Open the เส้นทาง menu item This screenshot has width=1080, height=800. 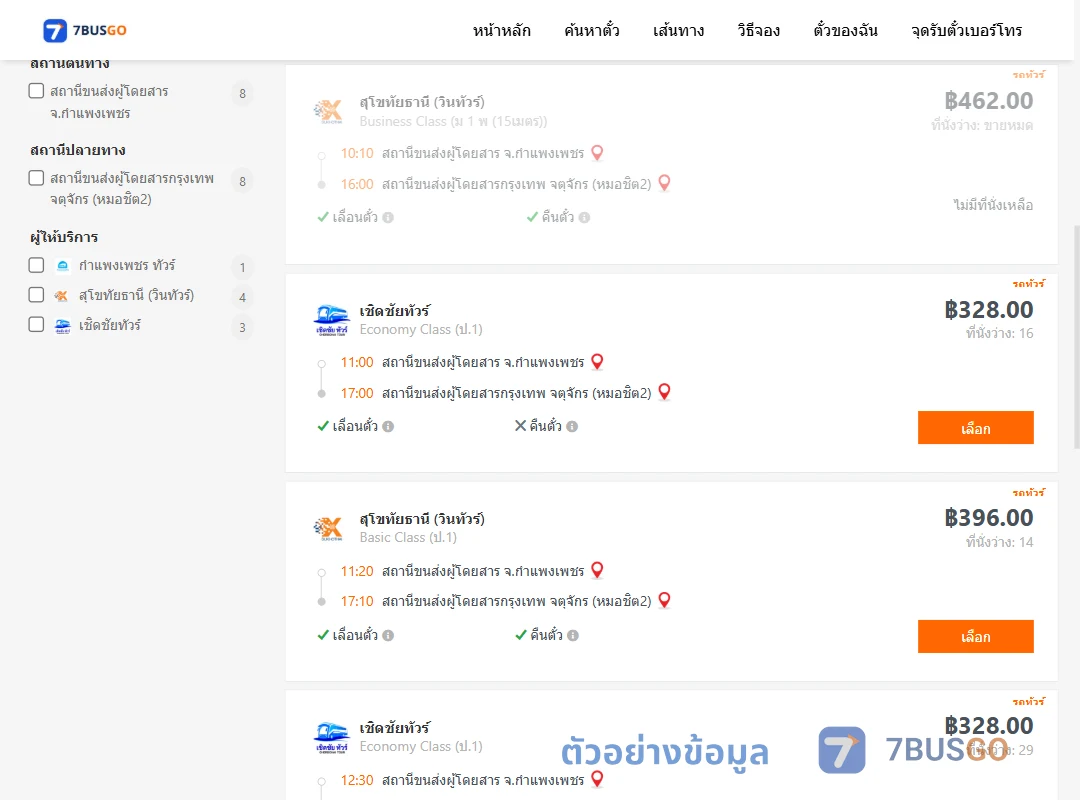coord(678,30)
